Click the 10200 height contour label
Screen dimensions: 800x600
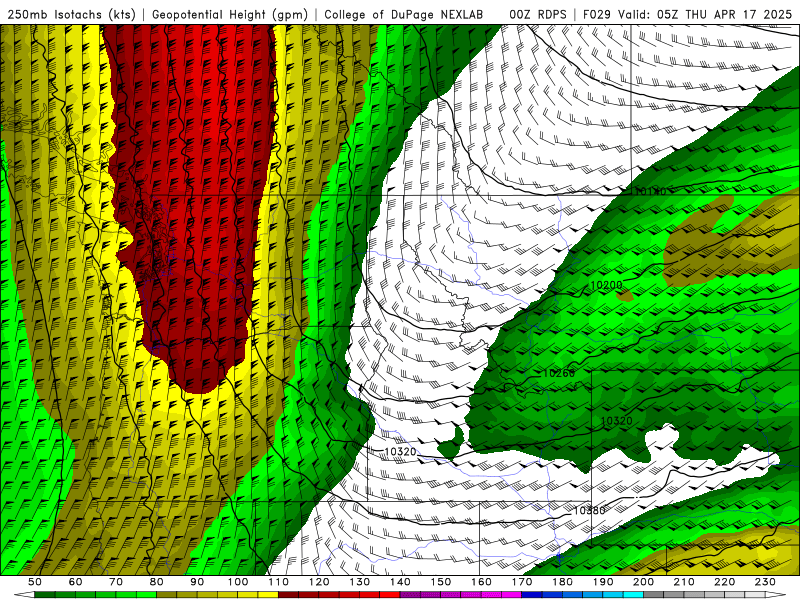606,285
